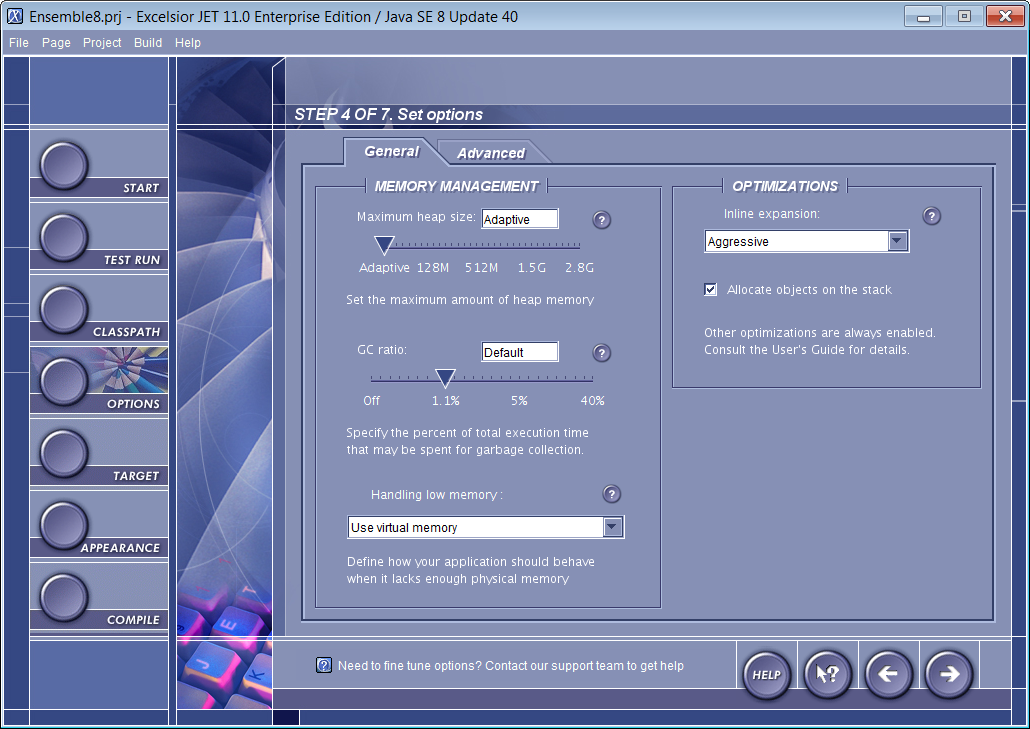Click the context help pointer icon

(827, 675)
